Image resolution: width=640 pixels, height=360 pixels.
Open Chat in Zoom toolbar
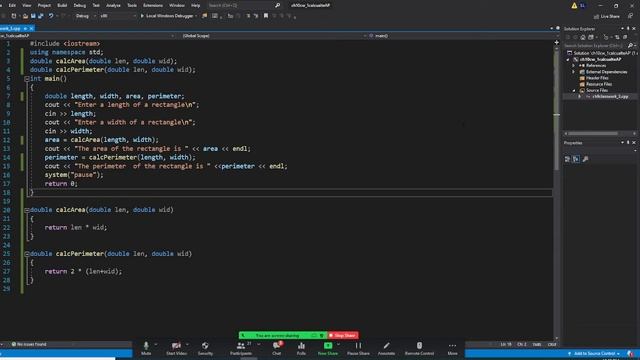277,349
